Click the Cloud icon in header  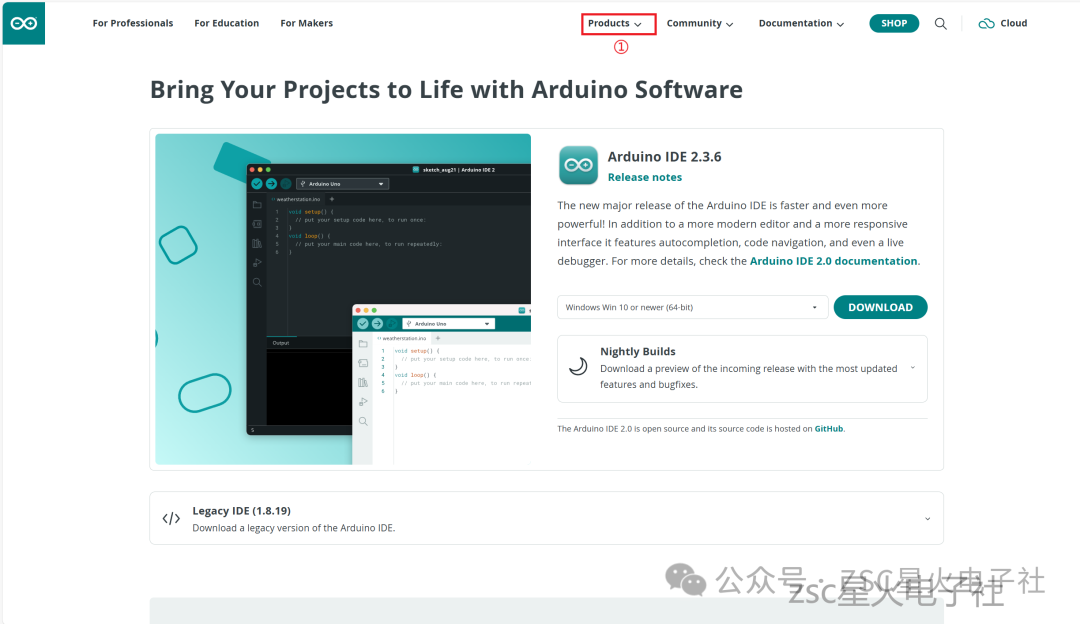[986, 23]
